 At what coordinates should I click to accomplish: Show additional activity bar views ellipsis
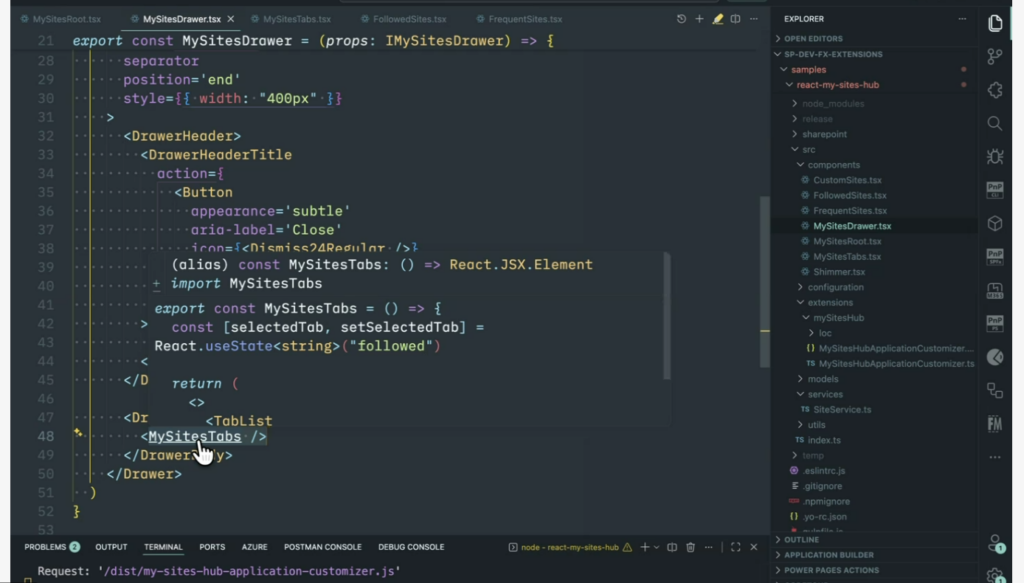[995, 457]
